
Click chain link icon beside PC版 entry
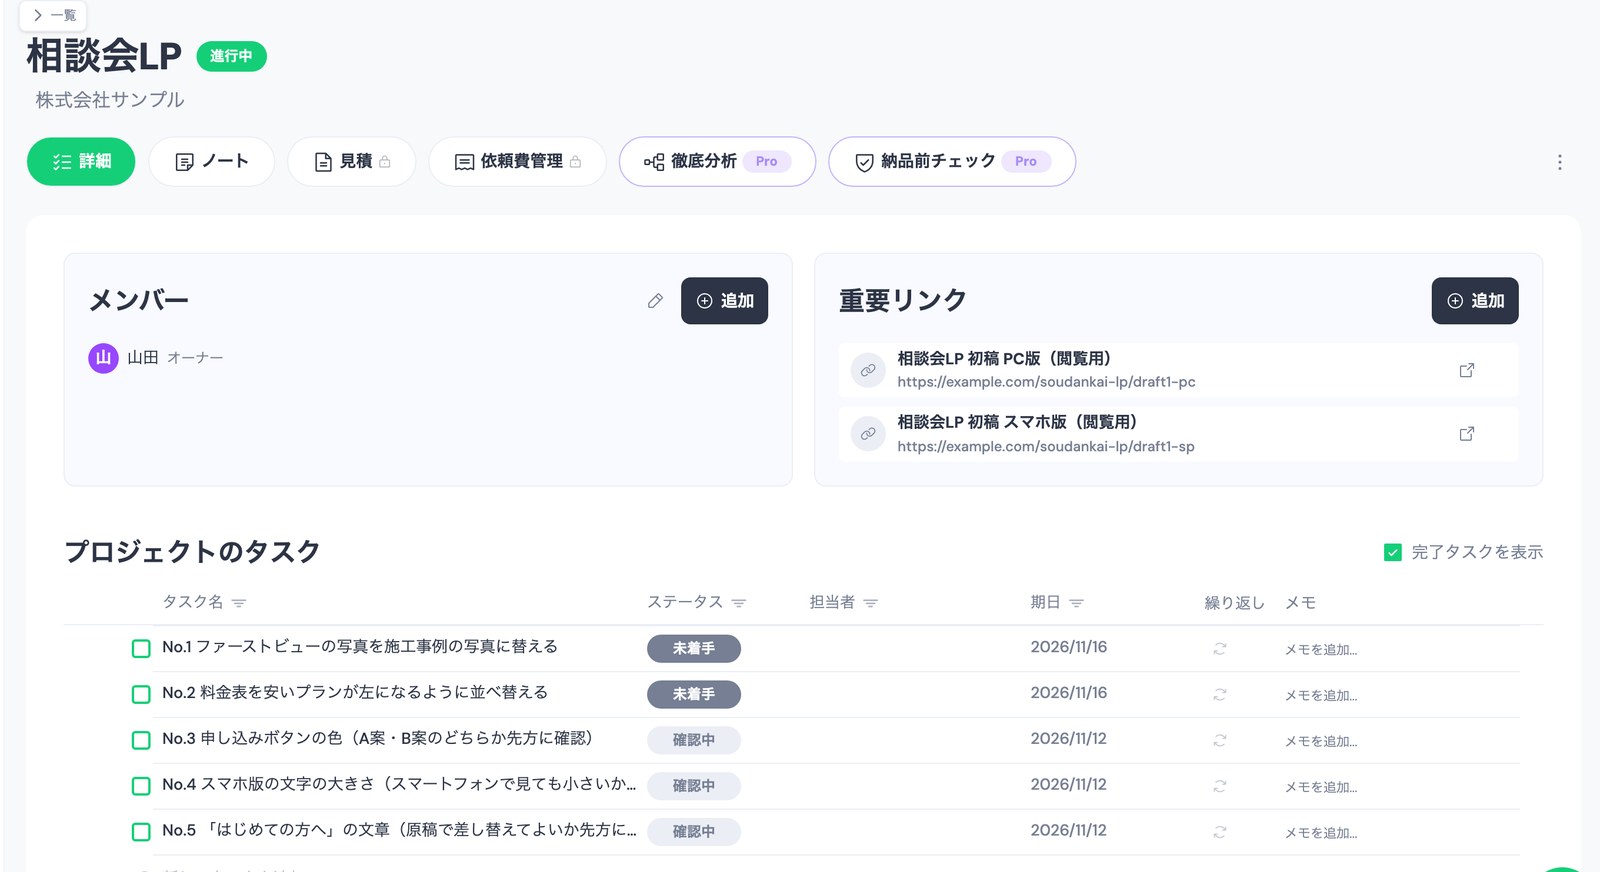point(868,370)
